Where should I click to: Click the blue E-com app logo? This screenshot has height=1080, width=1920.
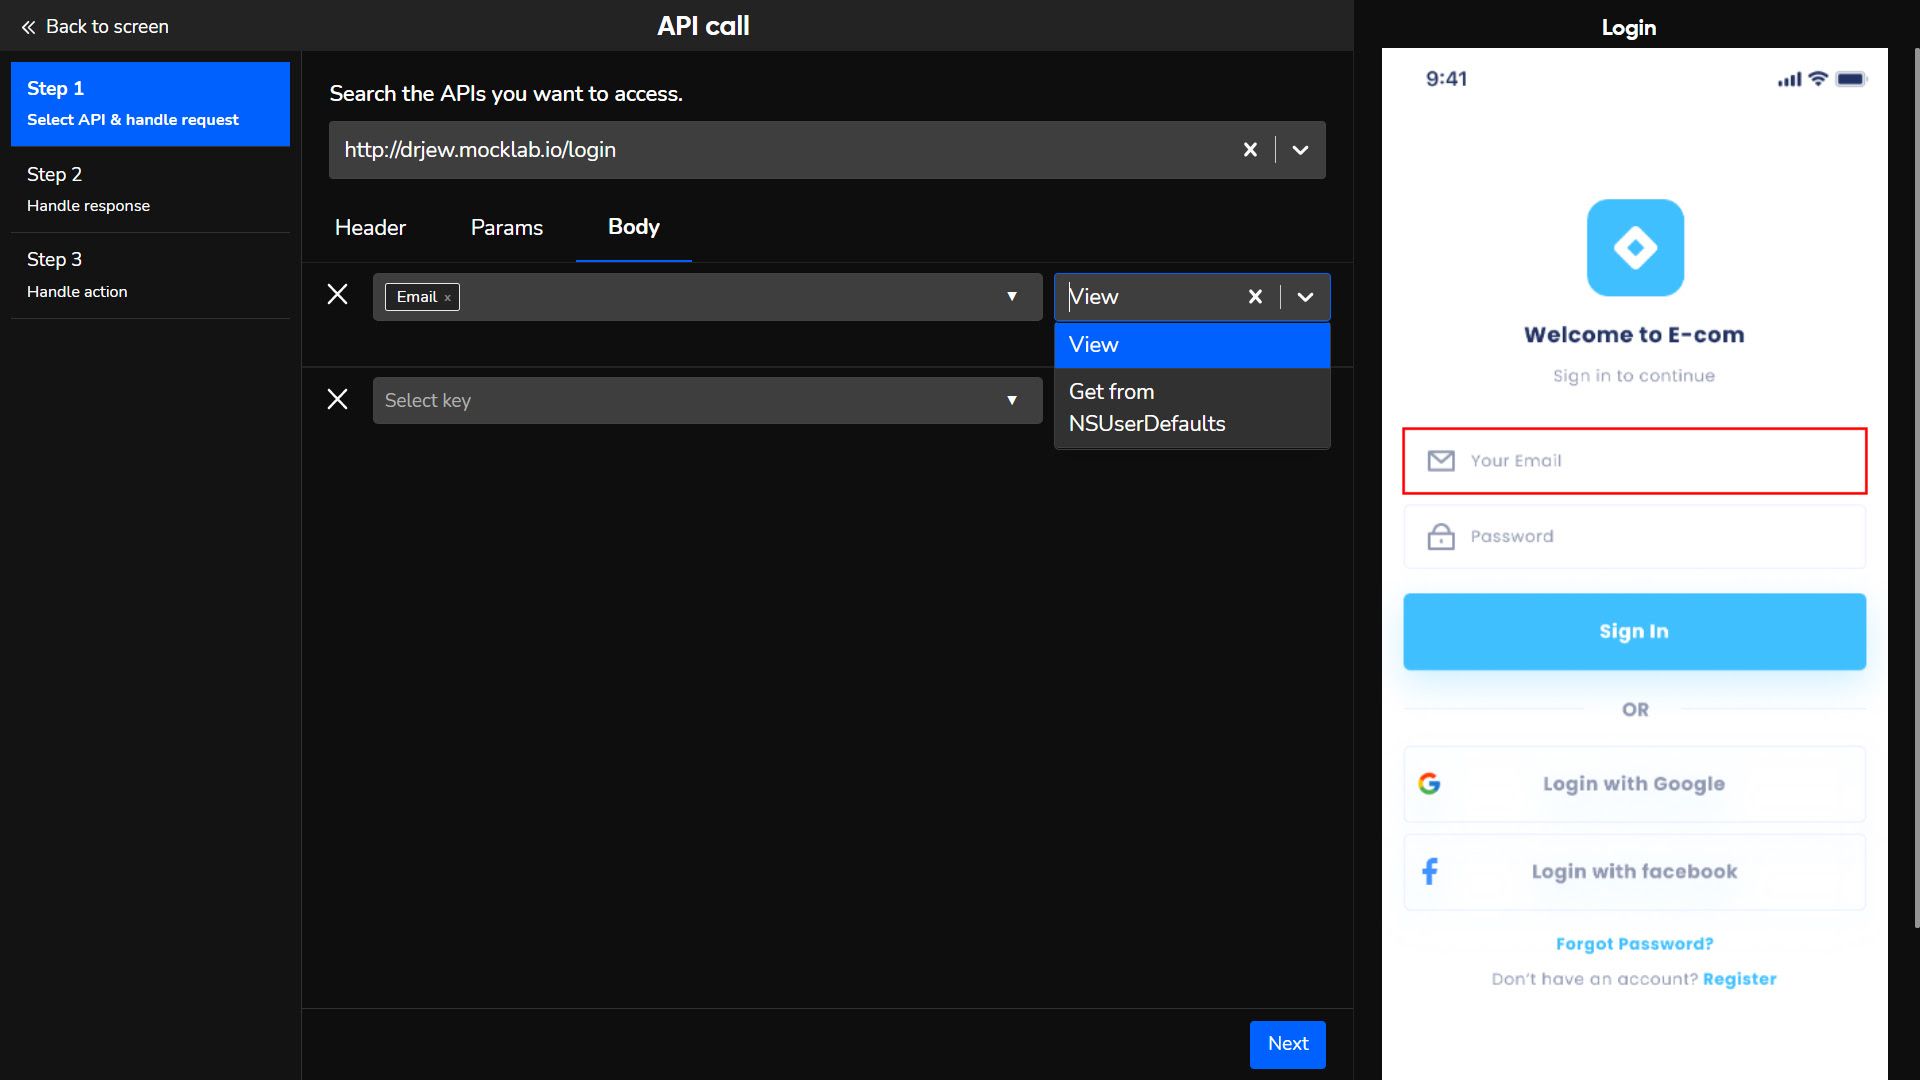1635,248
